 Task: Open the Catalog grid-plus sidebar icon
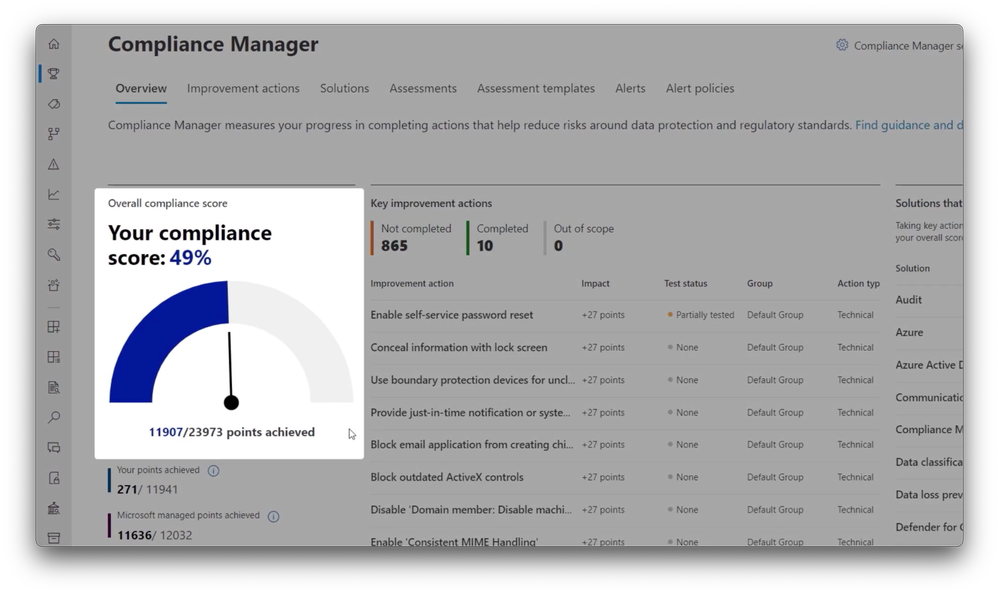tap(54, 327)
